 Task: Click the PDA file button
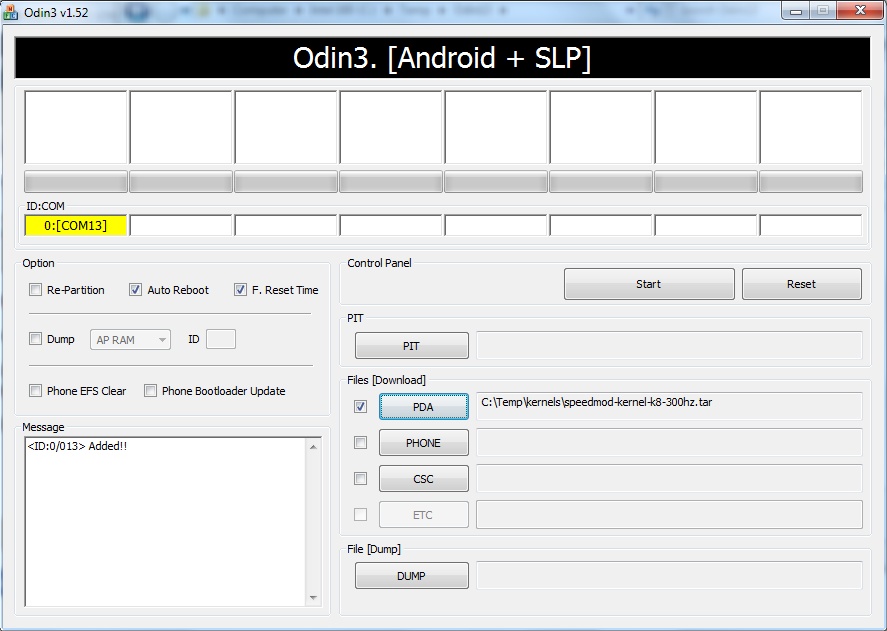click(x=424, y=407)
